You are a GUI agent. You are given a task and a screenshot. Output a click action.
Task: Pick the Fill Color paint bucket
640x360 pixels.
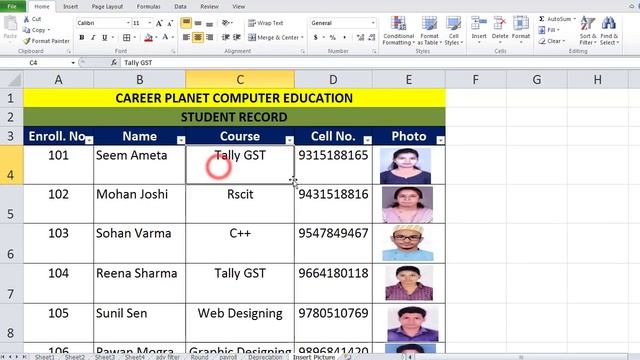pyautogui.click(x=148, y=38)
